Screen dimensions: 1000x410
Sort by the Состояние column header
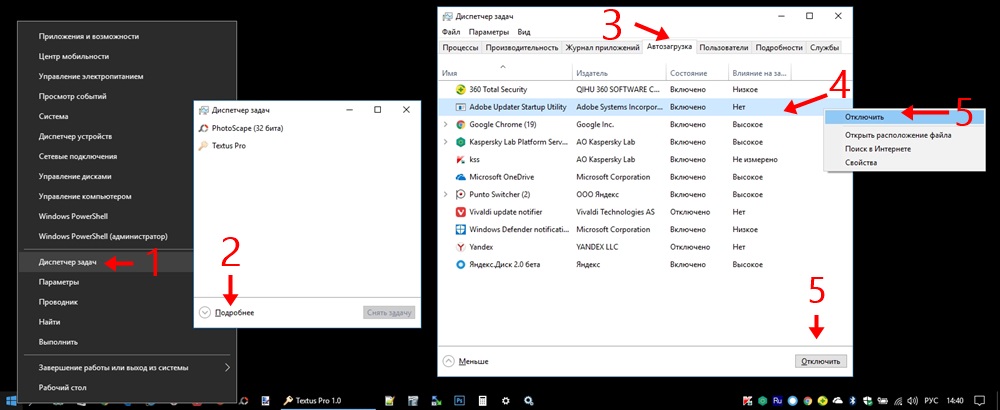pos(688,73)
